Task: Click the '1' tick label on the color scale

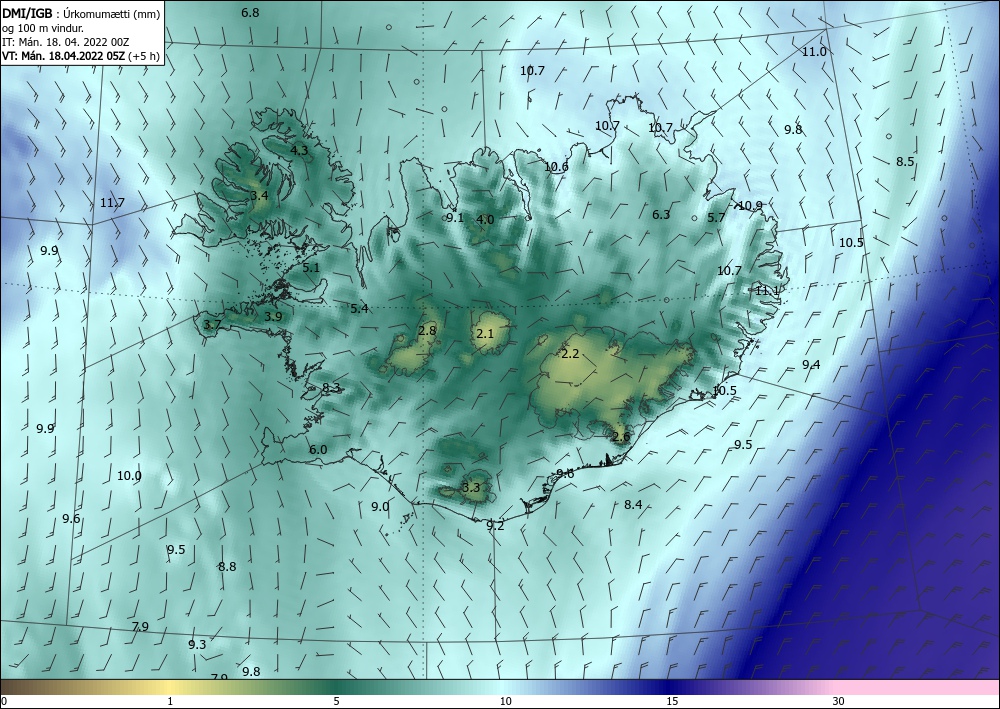Action: point(170,701)
